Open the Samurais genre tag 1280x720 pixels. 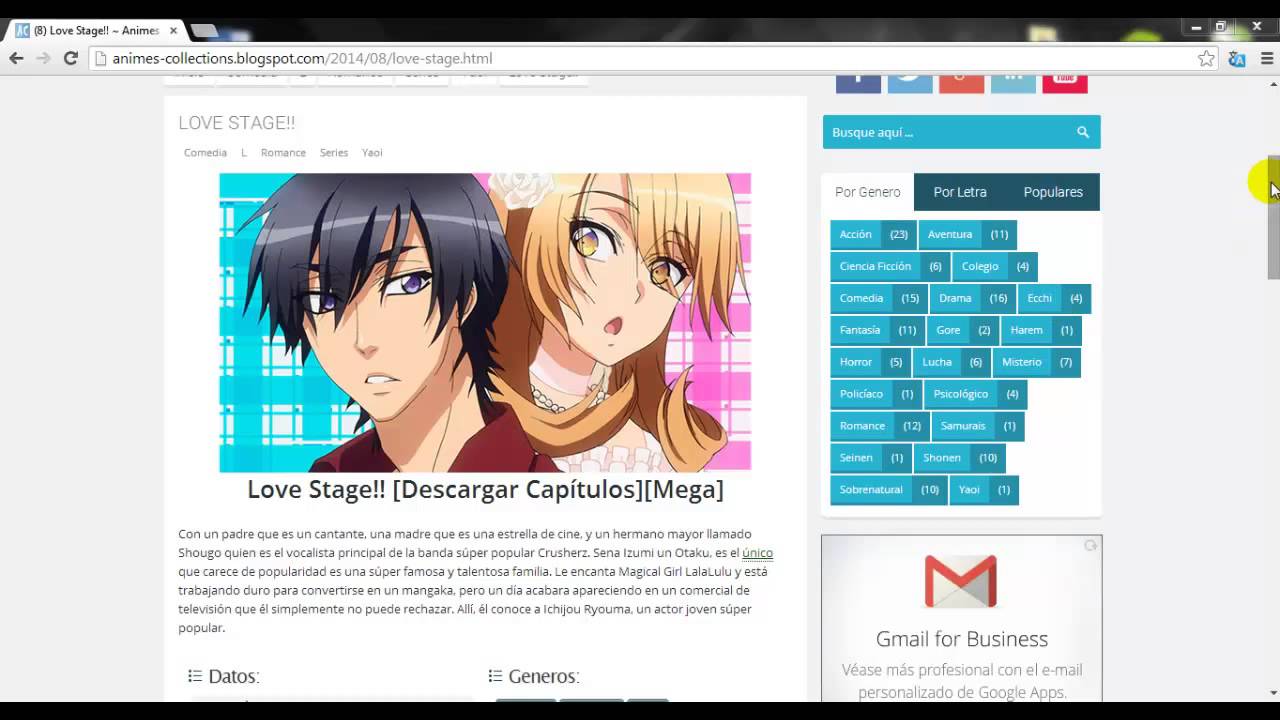click(x=977, y=426)
